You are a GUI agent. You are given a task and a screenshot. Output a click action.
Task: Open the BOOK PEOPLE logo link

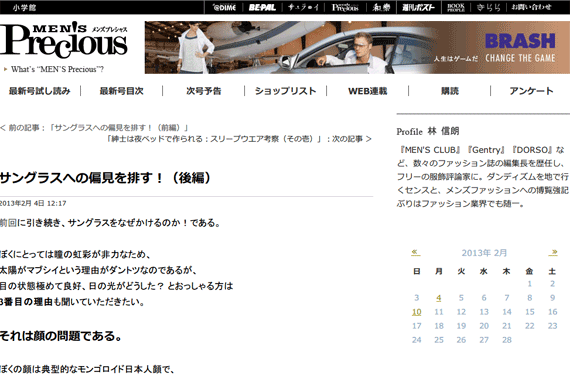(x=456, y=7)
